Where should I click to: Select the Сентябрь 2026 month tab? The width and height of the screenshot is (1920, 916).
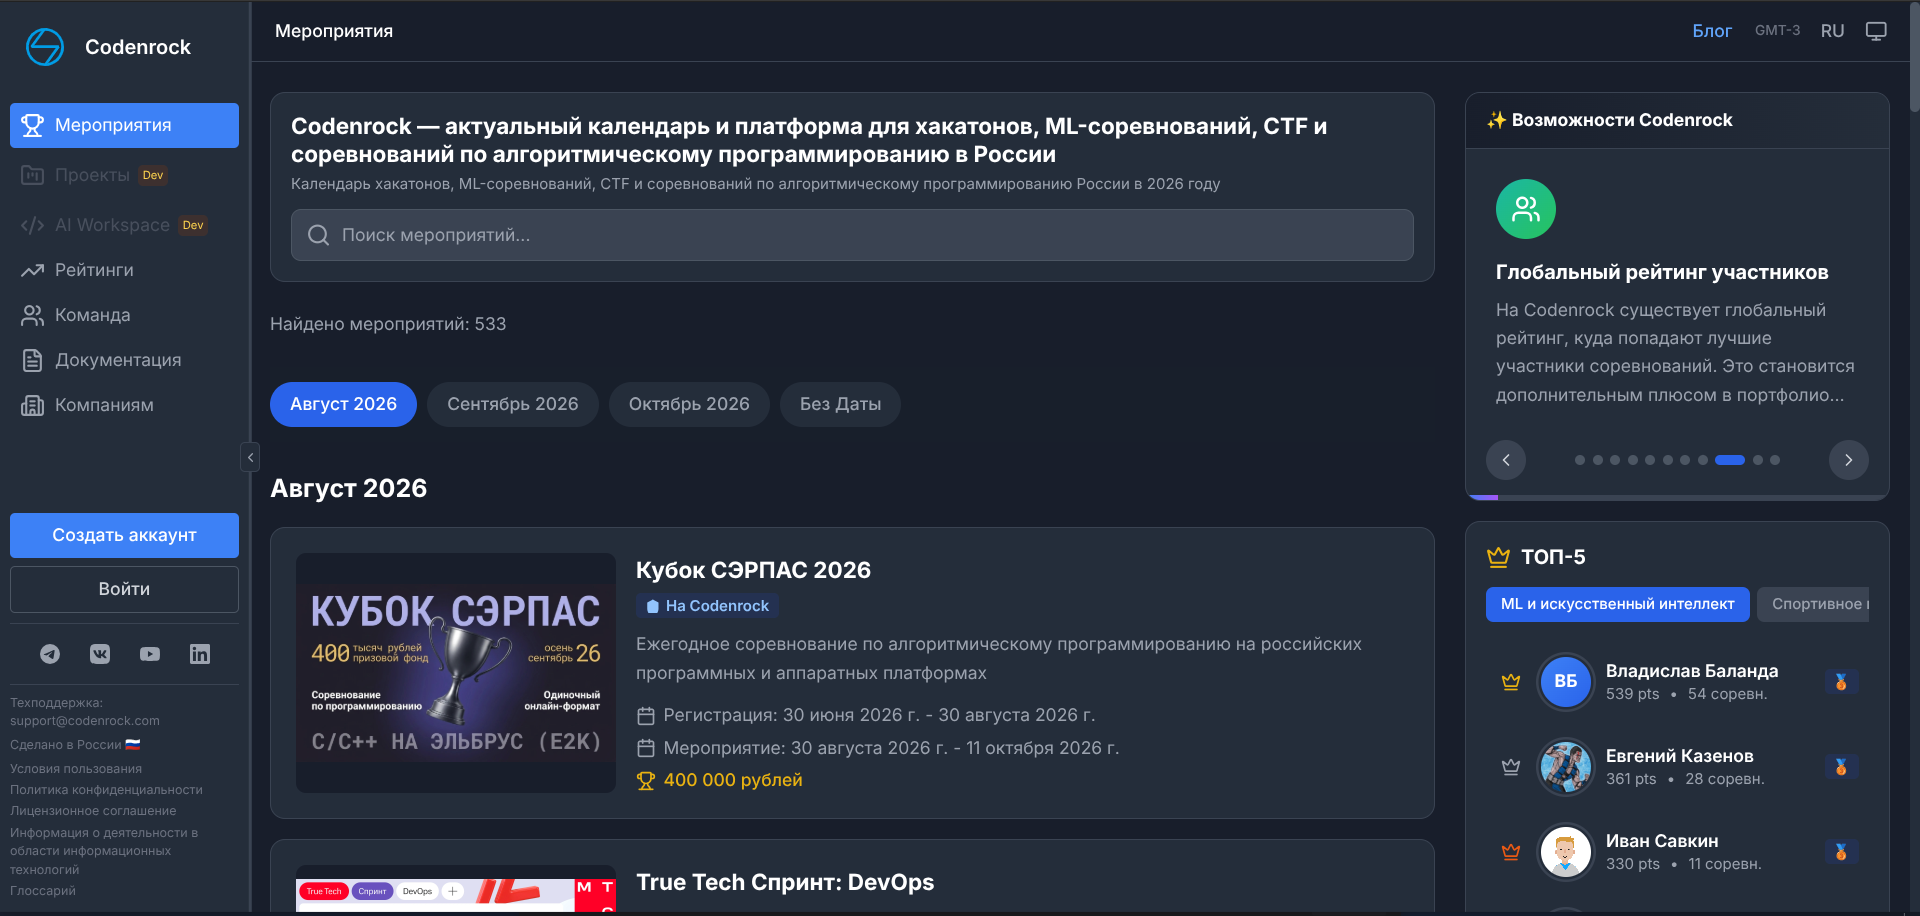(x=512, y=404)
